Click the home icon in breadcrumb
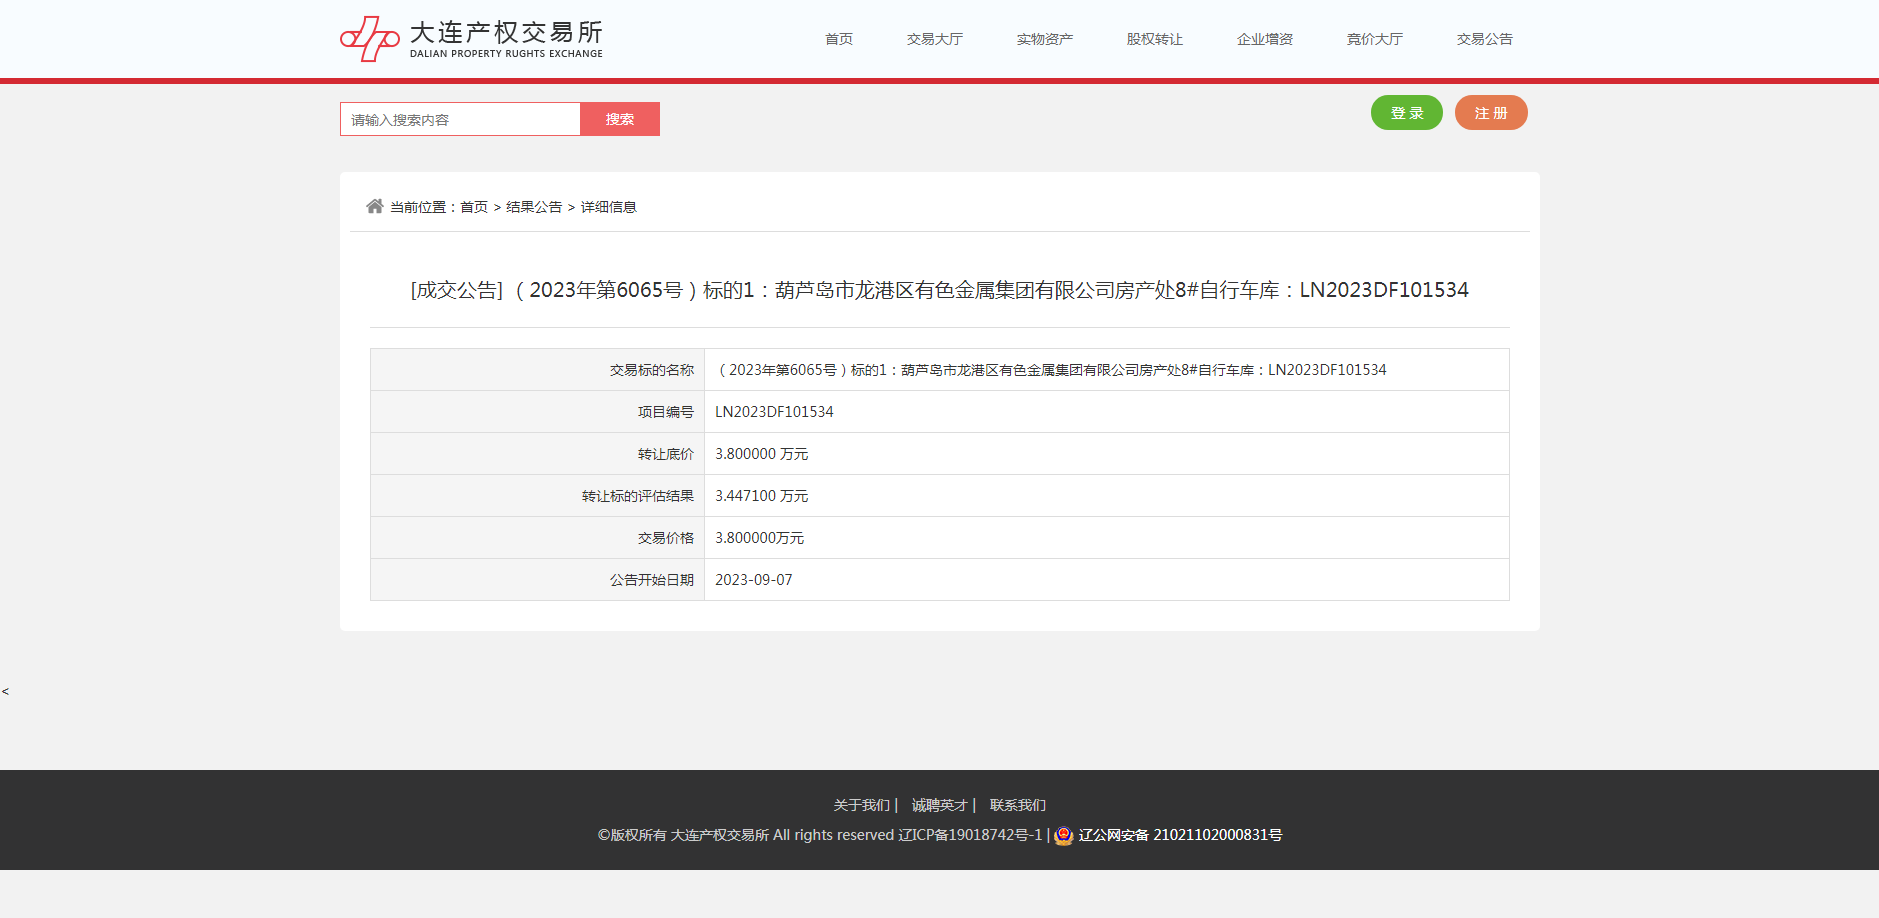 [375, 206]
